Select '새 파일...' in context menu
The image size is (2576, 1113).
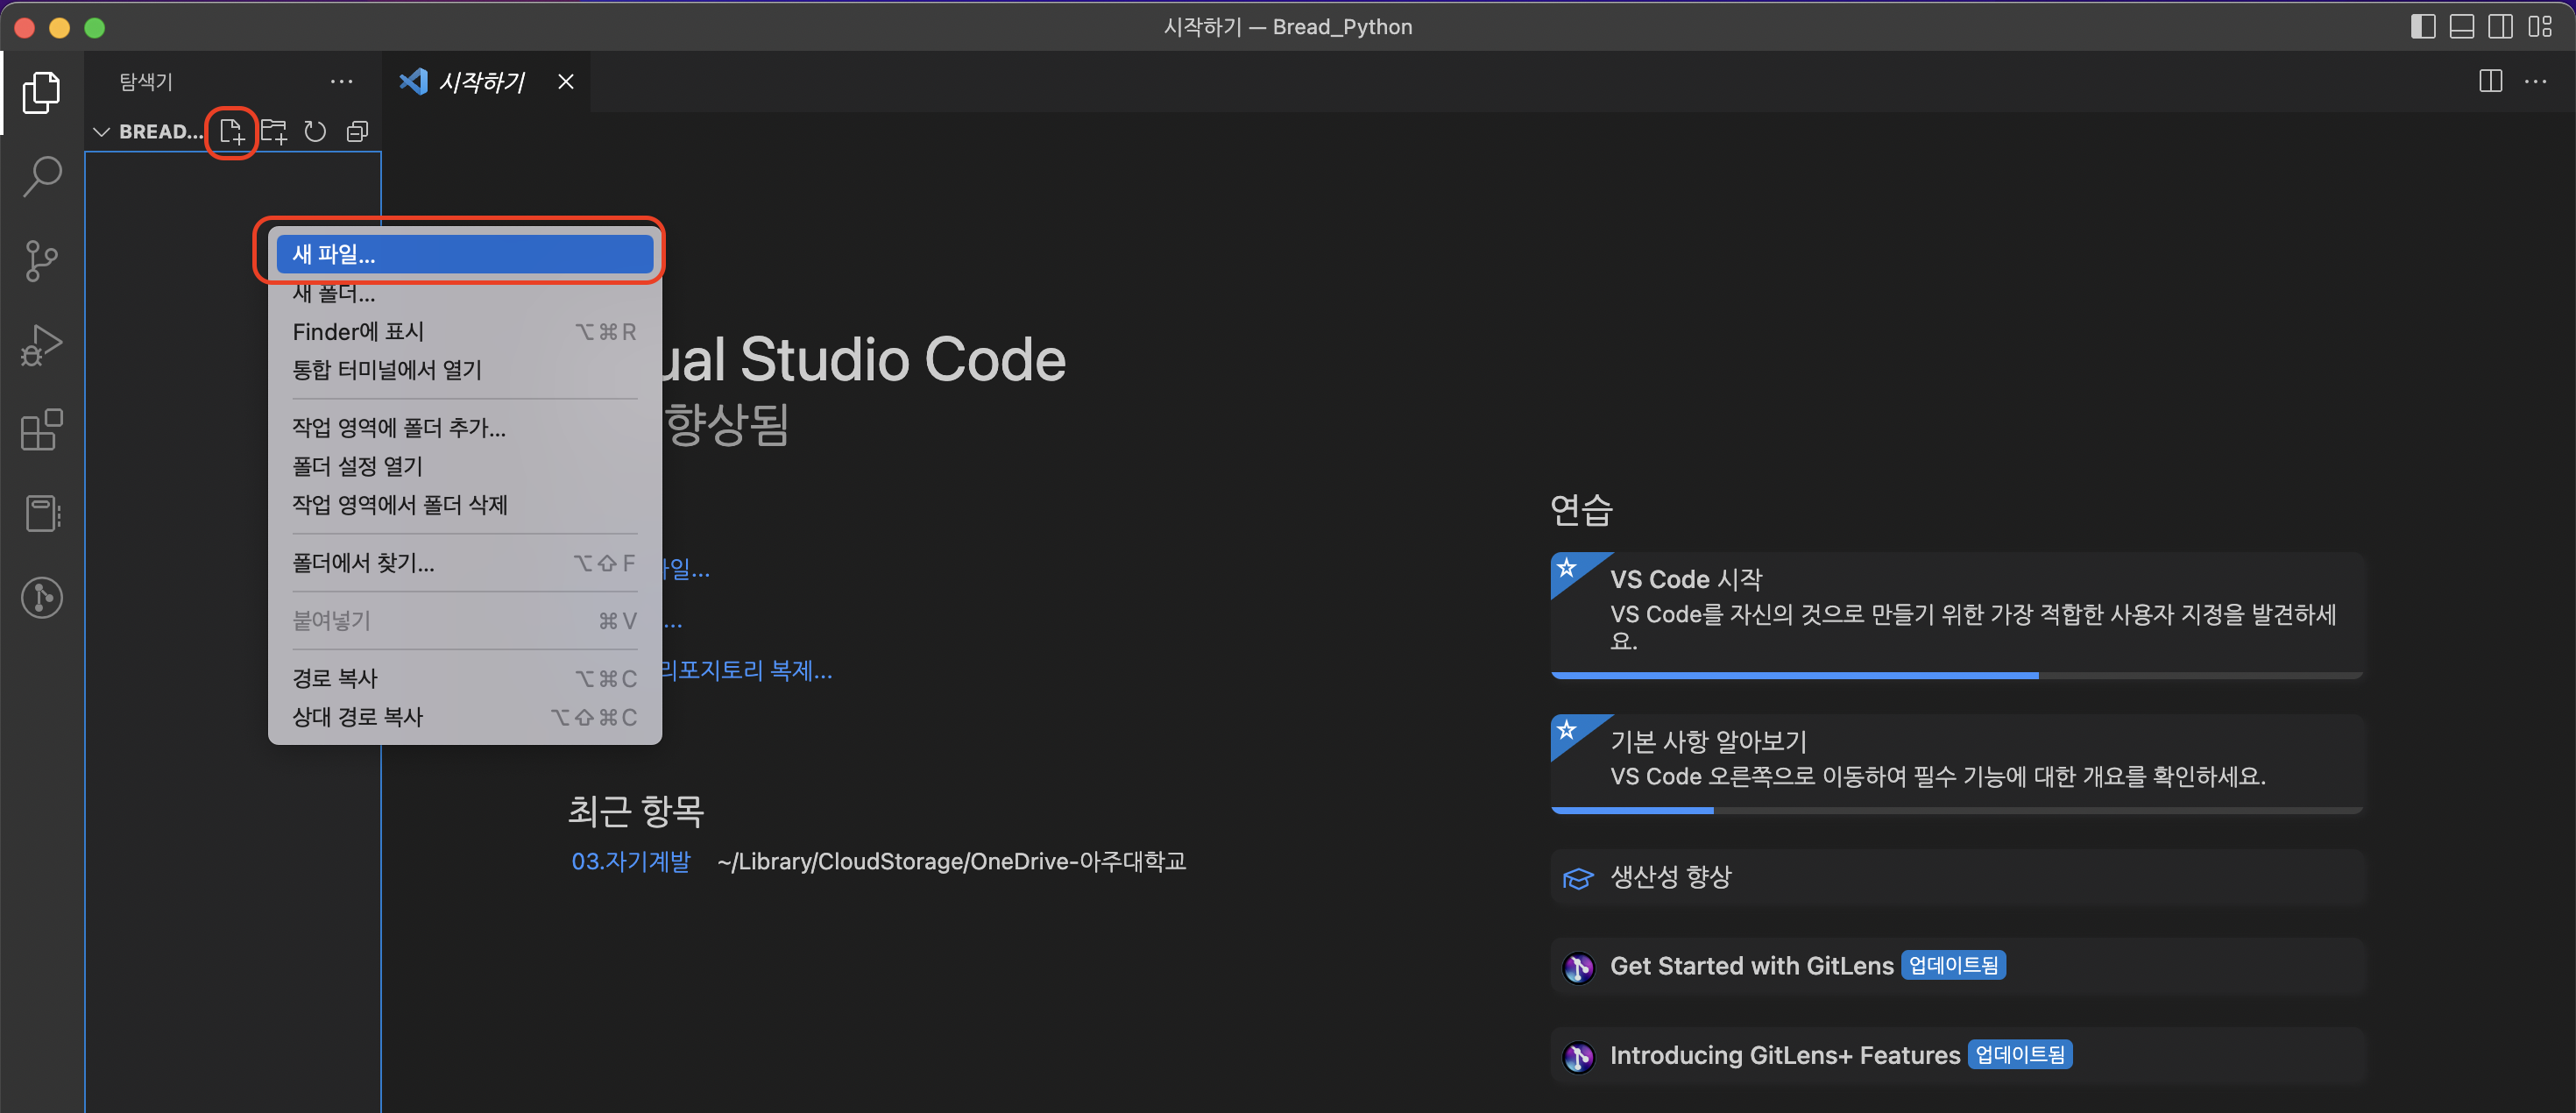(x=464, y=254)
